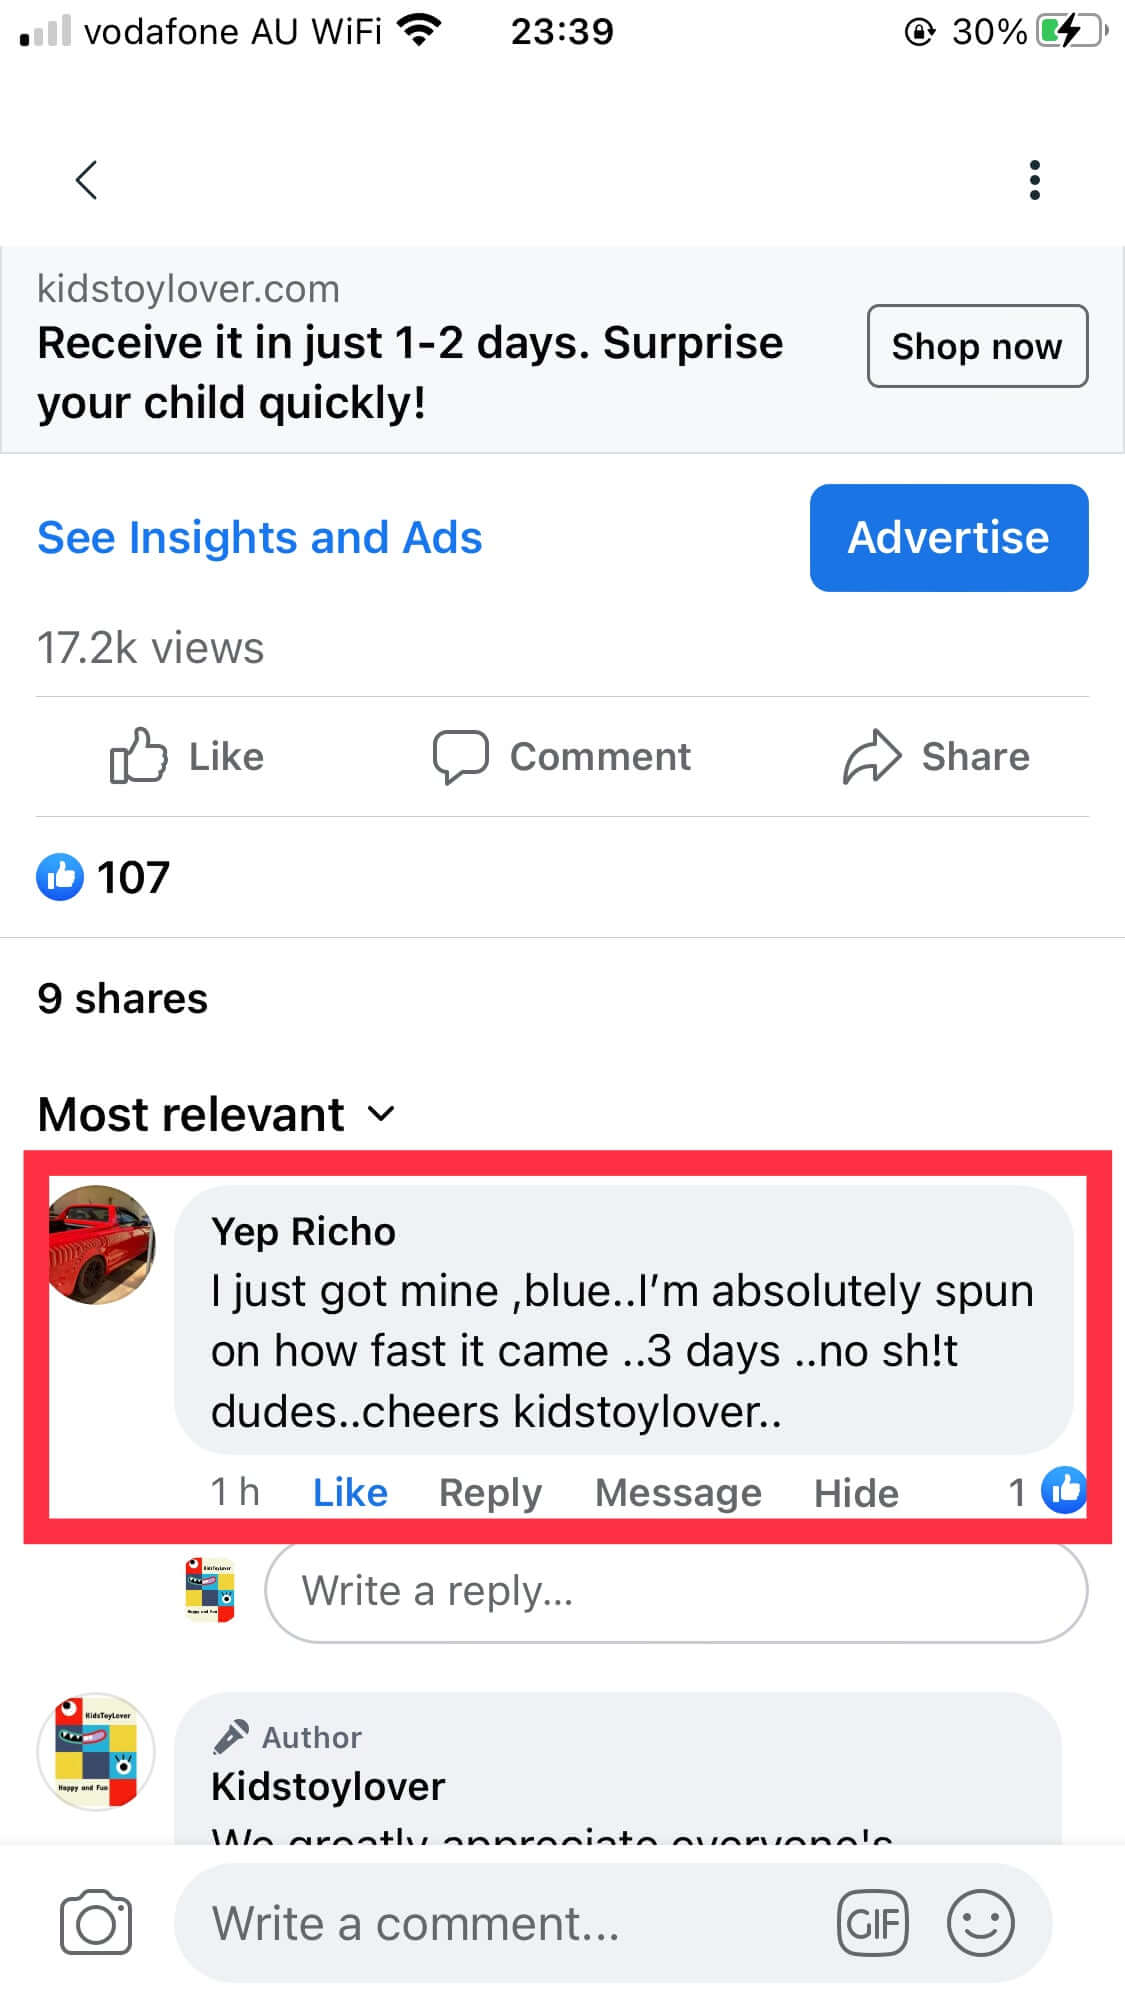The width and height of the screenshot is (1125, 2001).
Task: Open Yep Richo's profile picture
Action: click(x=102, y=1244)
